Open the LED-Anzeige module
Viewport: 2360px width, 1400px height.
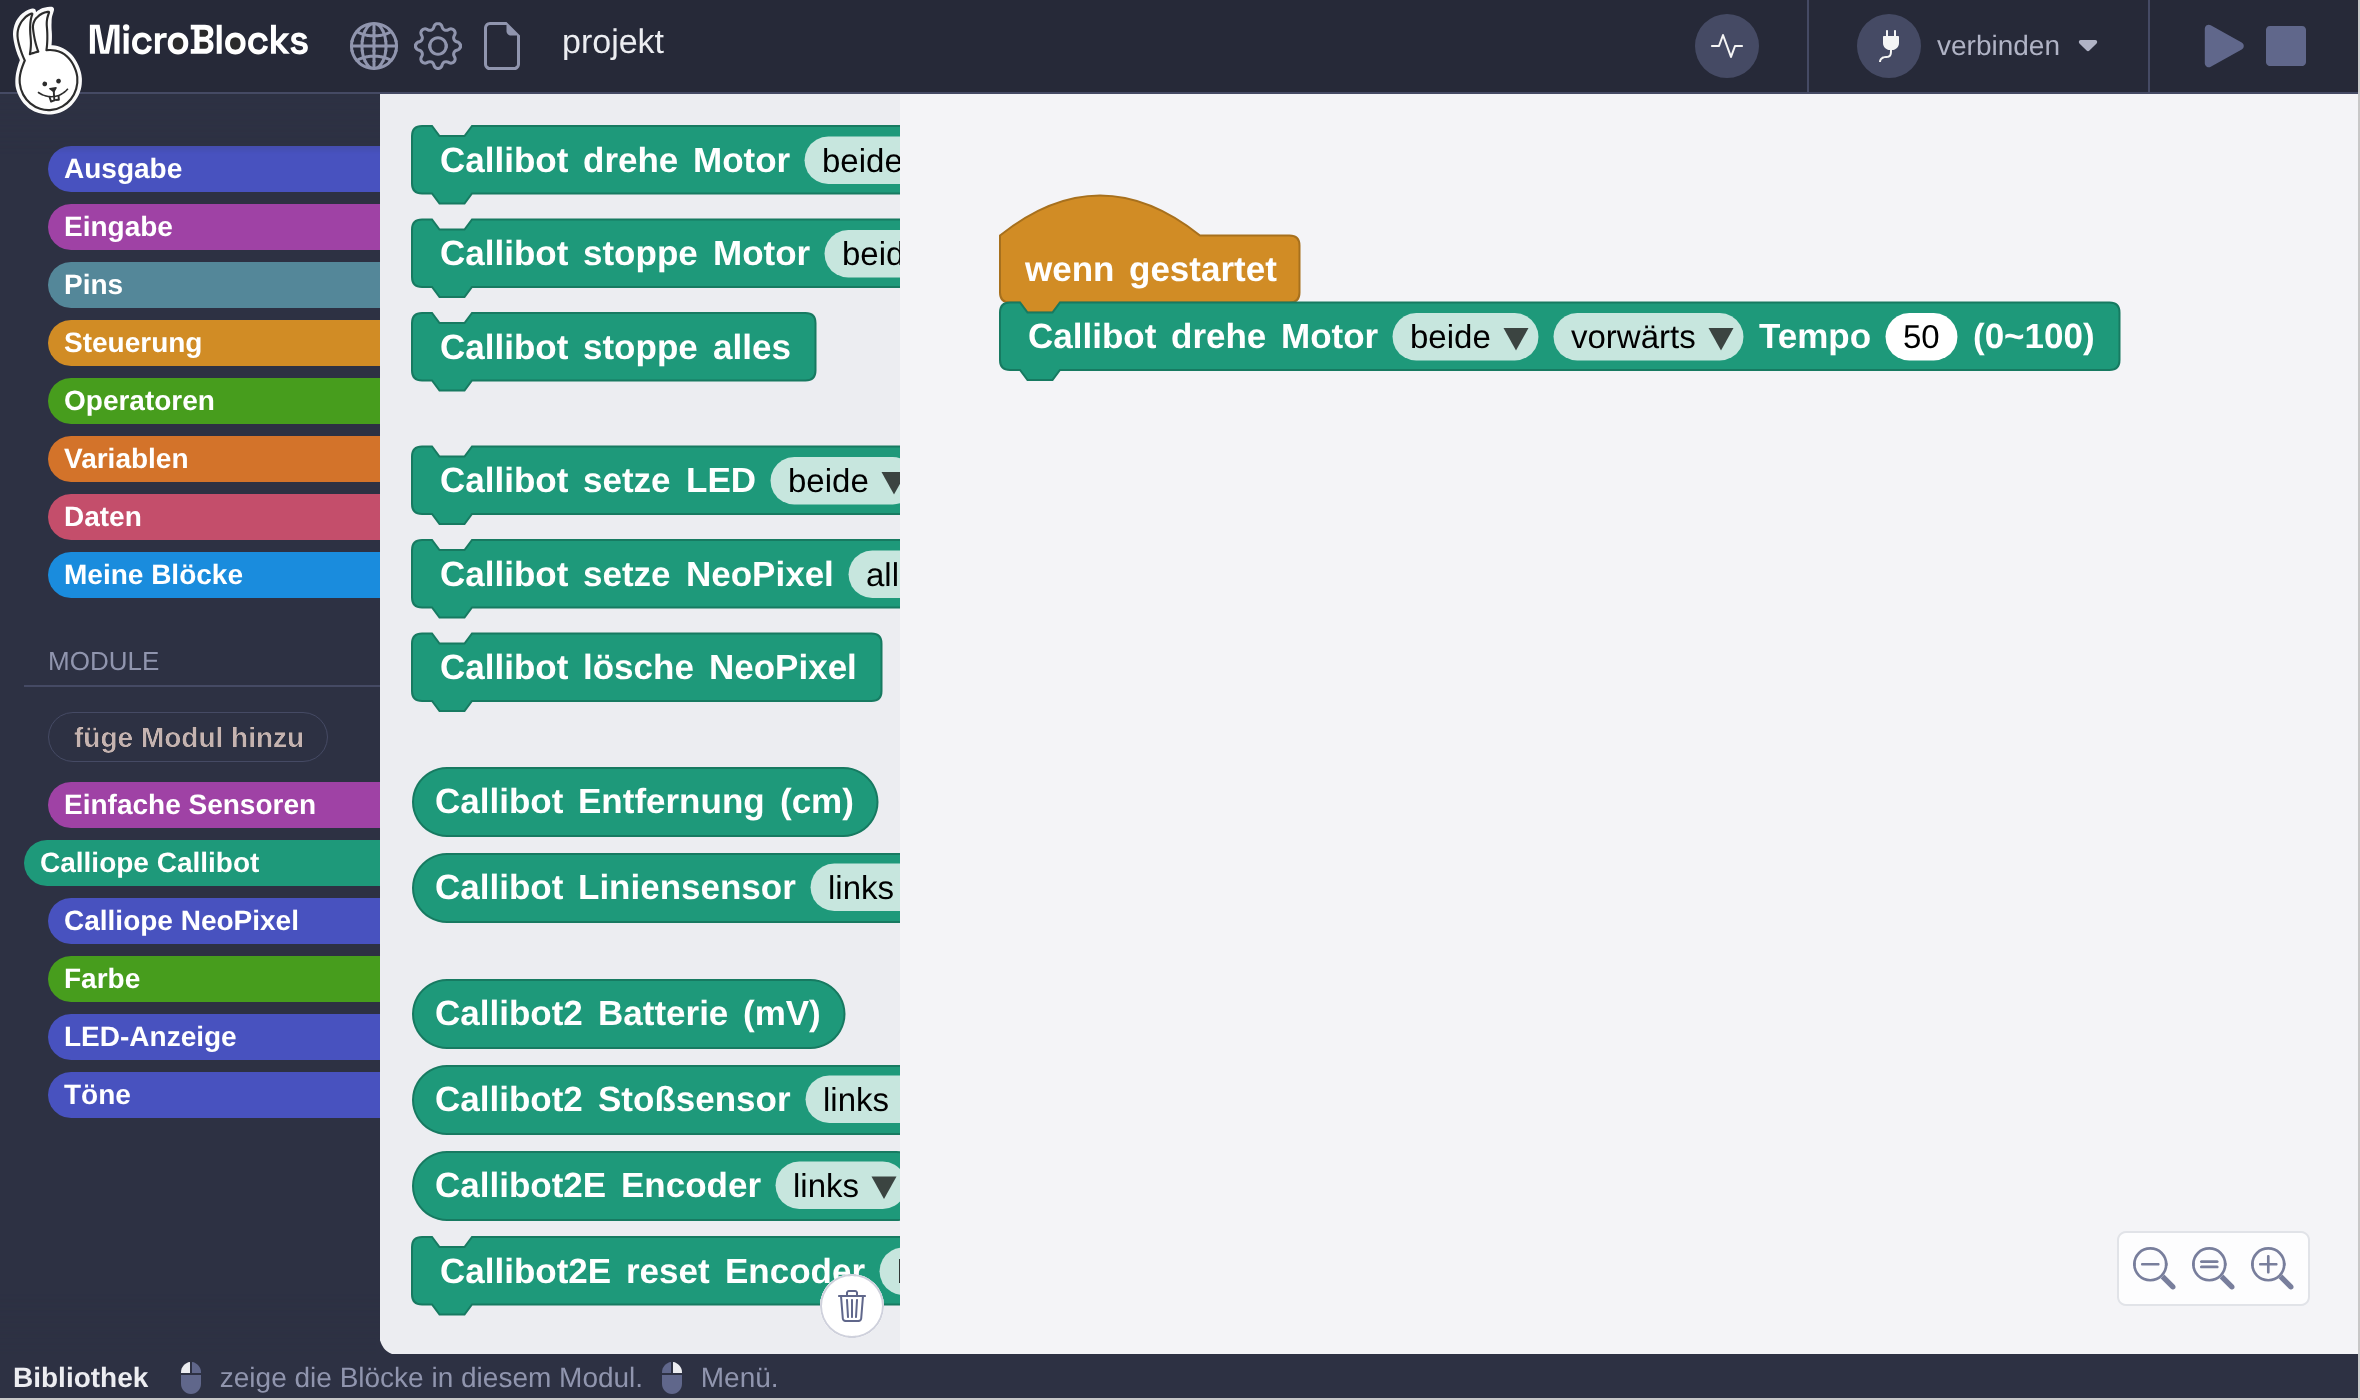[214, 1036]
